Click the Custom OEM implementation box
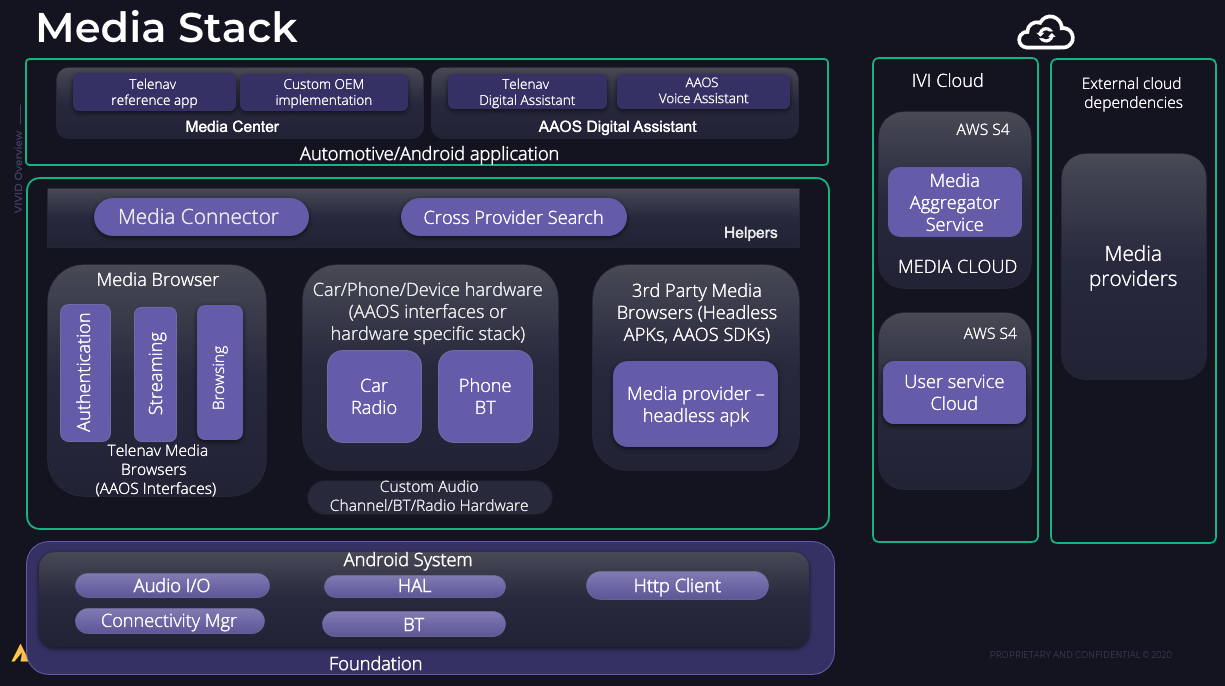The width and height of the screenshot is (1225, 686). 324,92
